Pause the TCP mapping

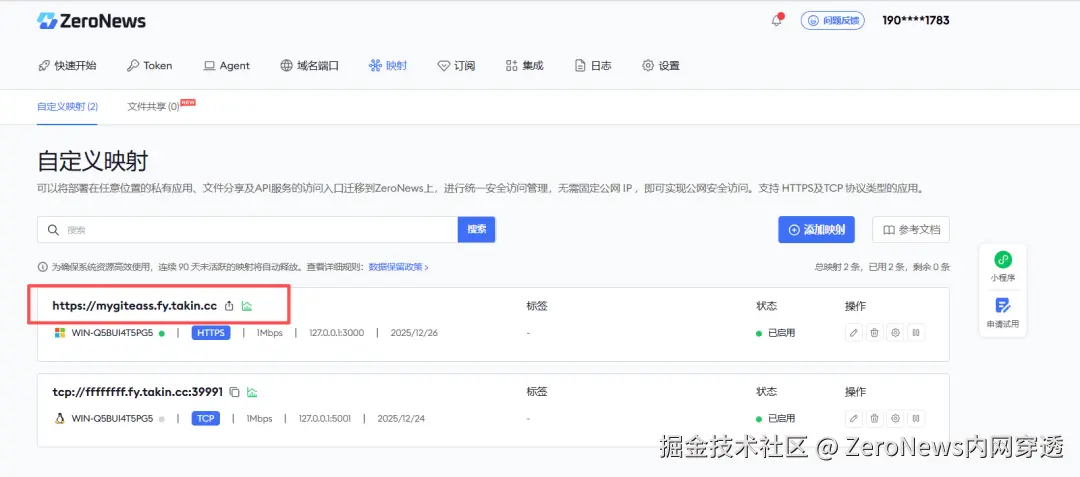(916, 418)
